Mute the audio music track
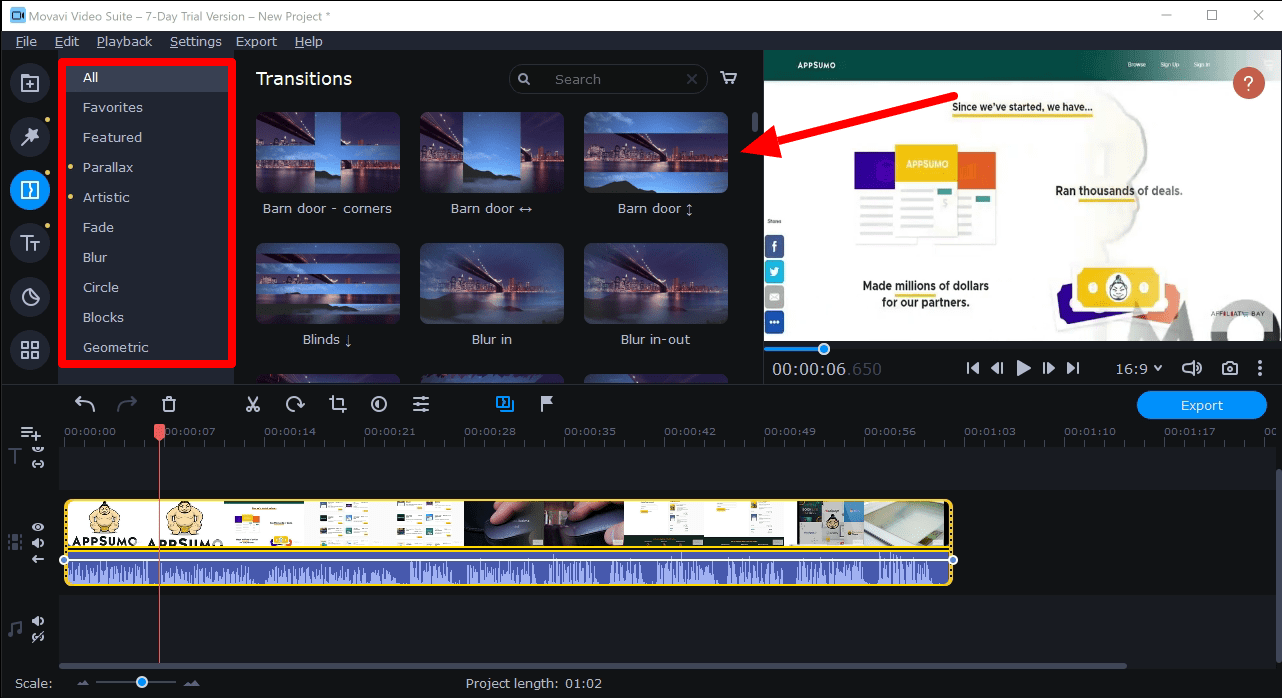 (x=38, y=621)
